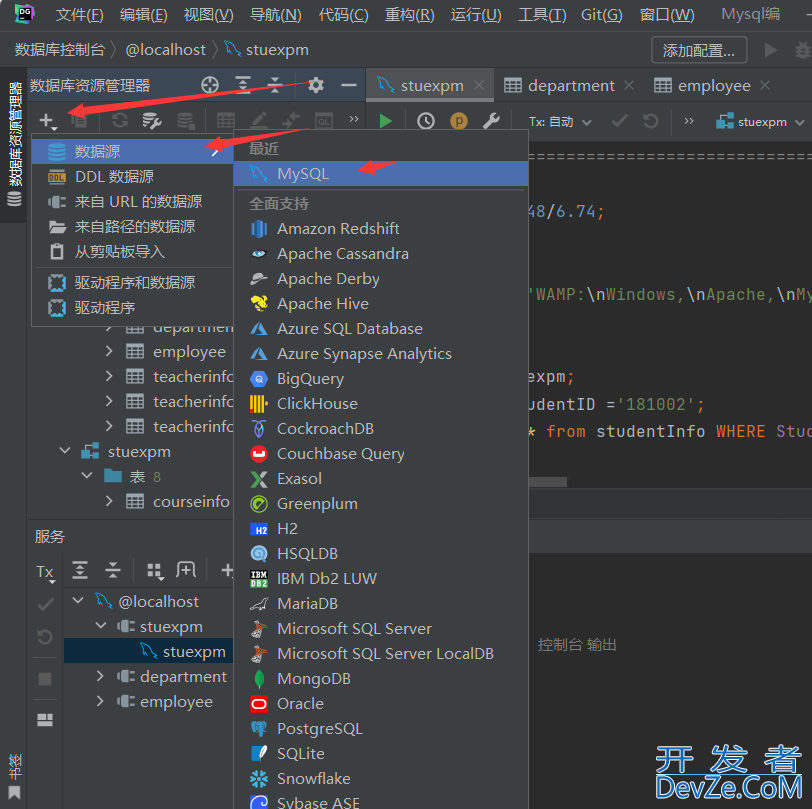Open the table view icon in database toolbar

(226, 121)
